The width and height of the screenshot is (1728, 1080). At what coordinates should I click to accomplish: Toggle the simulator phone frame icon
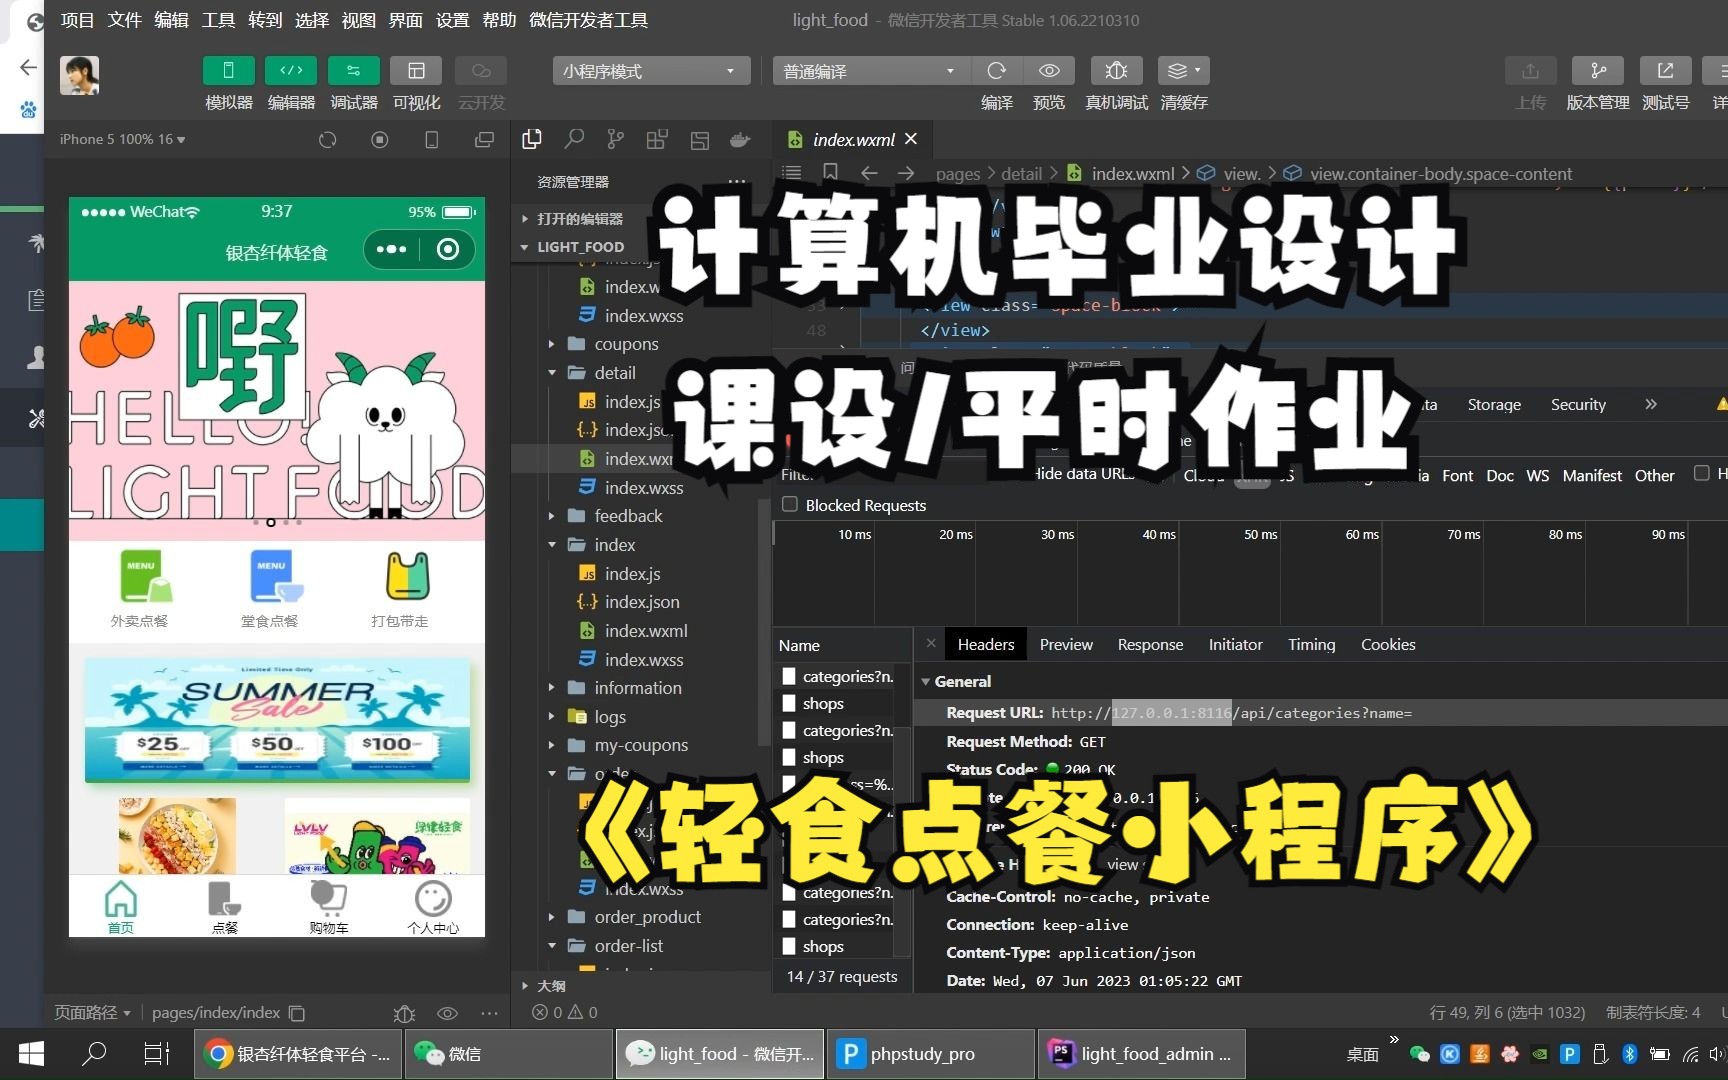(x=432, y=140)
